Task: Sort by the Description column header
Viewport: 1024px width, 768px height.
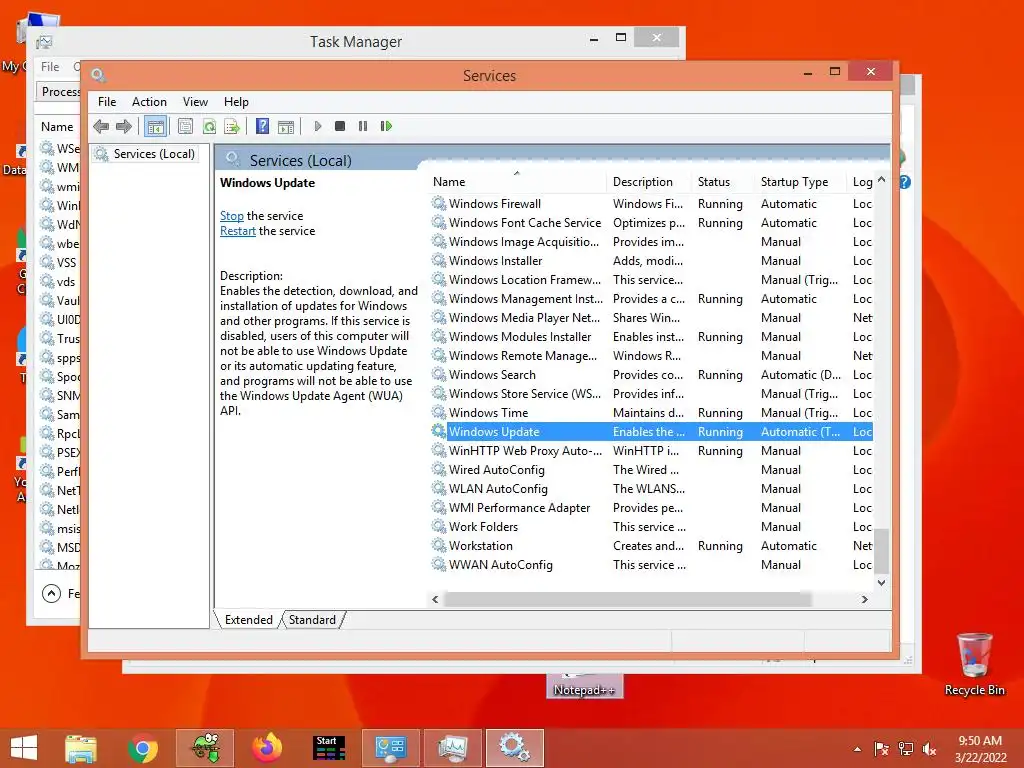Action: 648,182
